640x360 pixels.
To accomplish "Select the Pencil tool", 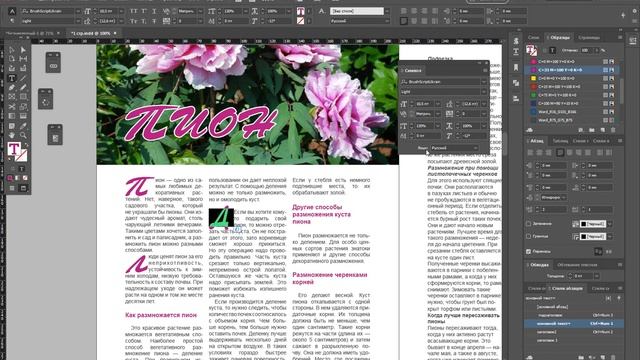I will tap(23, 87).
